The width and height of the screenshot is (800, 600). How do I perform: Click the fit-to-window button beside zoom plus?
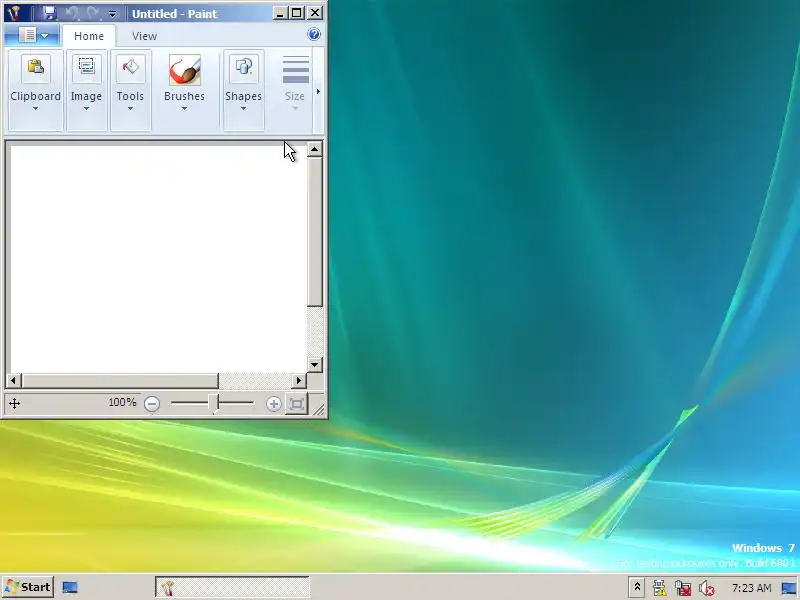click(x=296, y=404)
